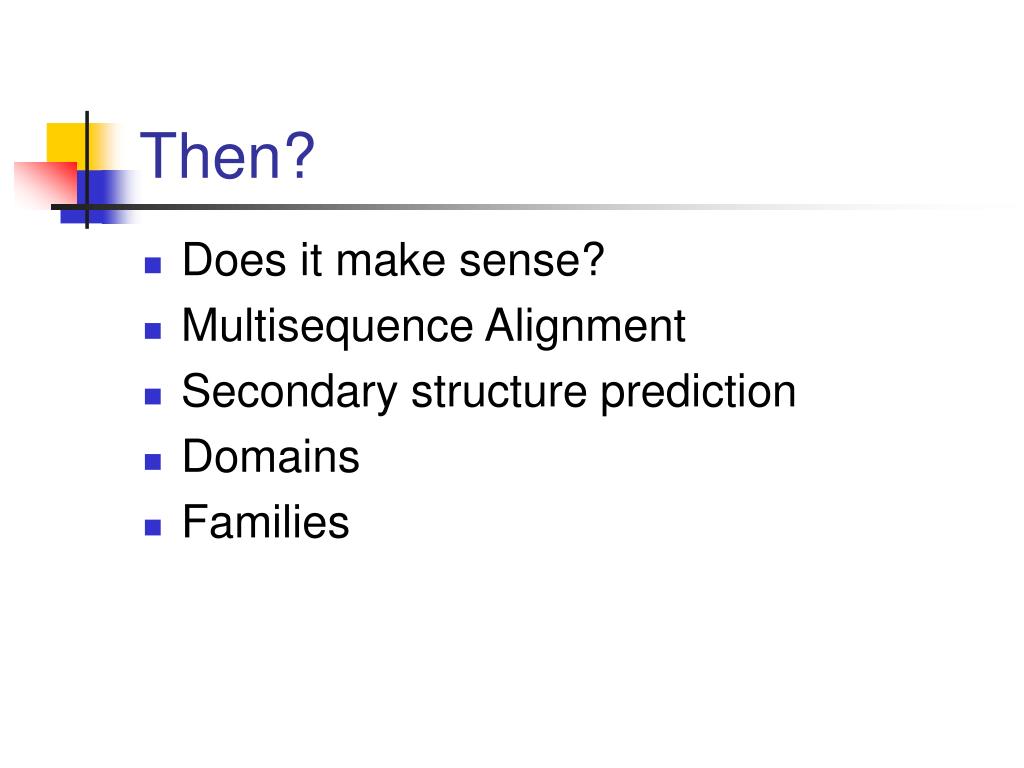Select the 'Does it make sense?' bullet text
This screenshot has height=768, width=1024.
(393, 260)
